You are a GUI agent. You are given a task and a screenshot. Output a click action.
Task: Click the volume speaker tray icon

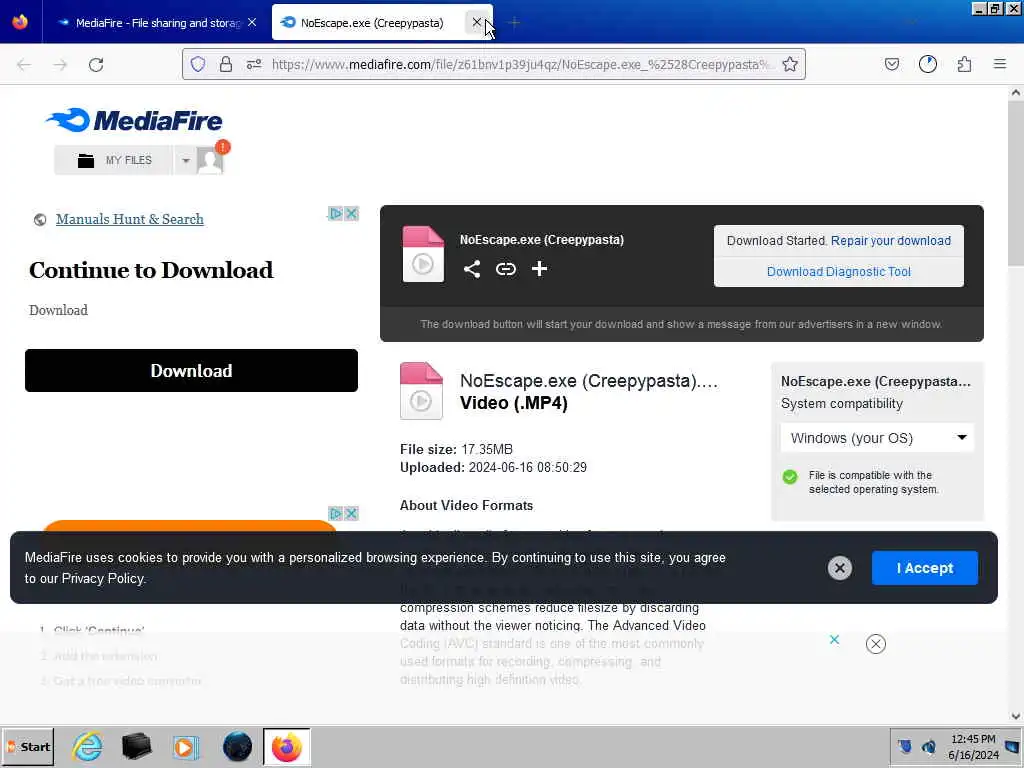928,746
